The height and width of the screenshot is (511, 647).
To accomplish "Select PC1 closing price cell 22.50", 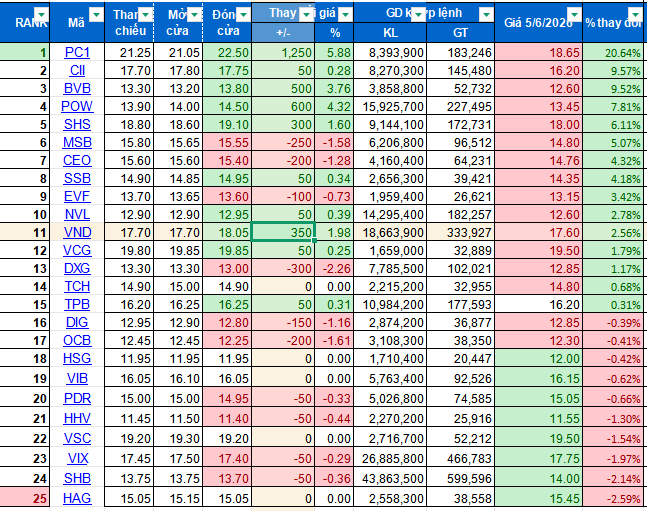I will 227,52.
